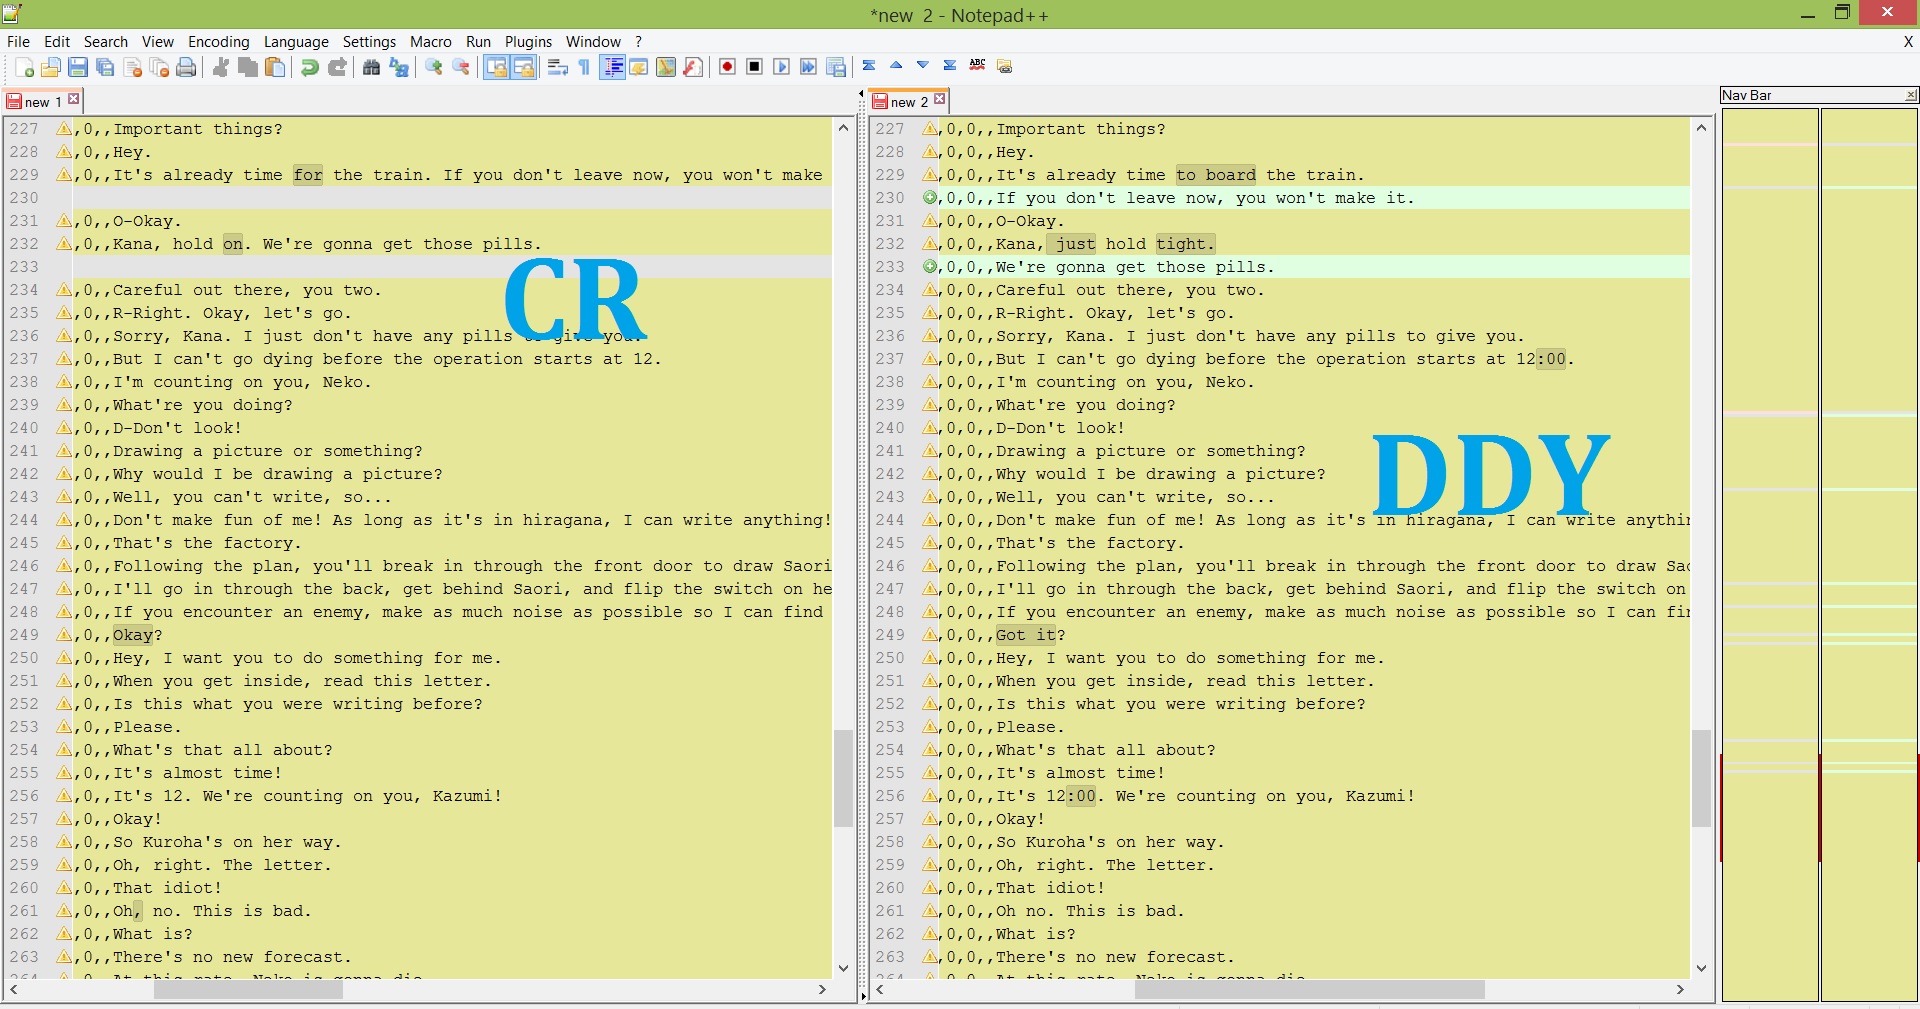Click the right pane vertical scrollbar thumb
Image resolution: width=1920 pixels, height=1009 pixels.
1701,778
